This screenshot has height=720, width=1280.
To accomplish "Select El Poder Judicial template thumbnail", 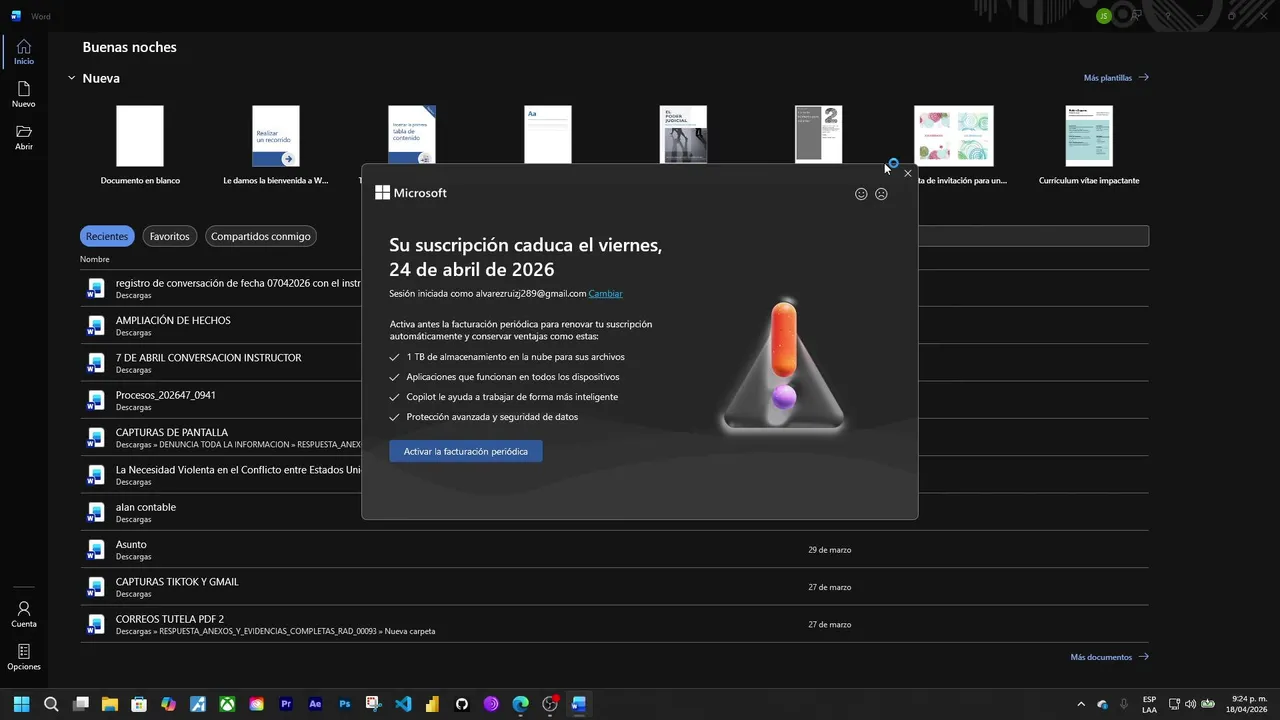I will coord(684,134).
